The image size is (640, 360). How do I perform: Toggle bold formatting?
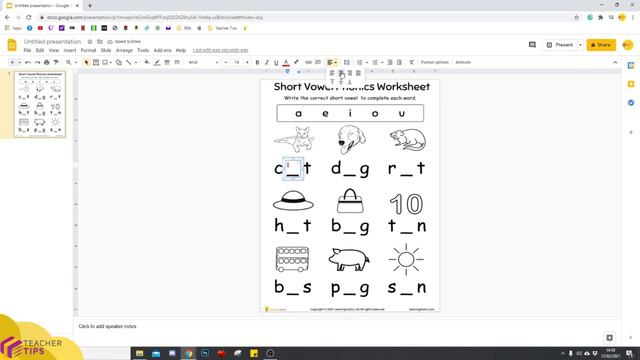(x=257, y=62)
